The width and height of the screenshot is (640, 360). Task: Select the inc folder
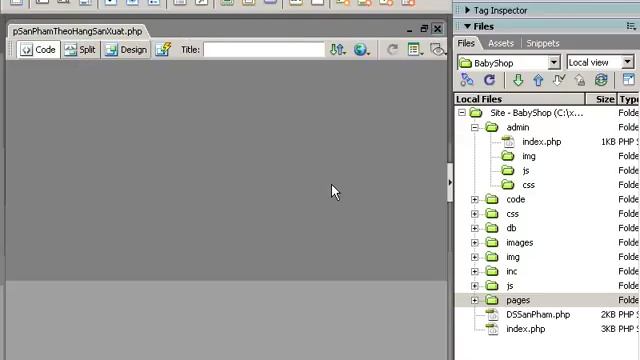pos(511,271)
